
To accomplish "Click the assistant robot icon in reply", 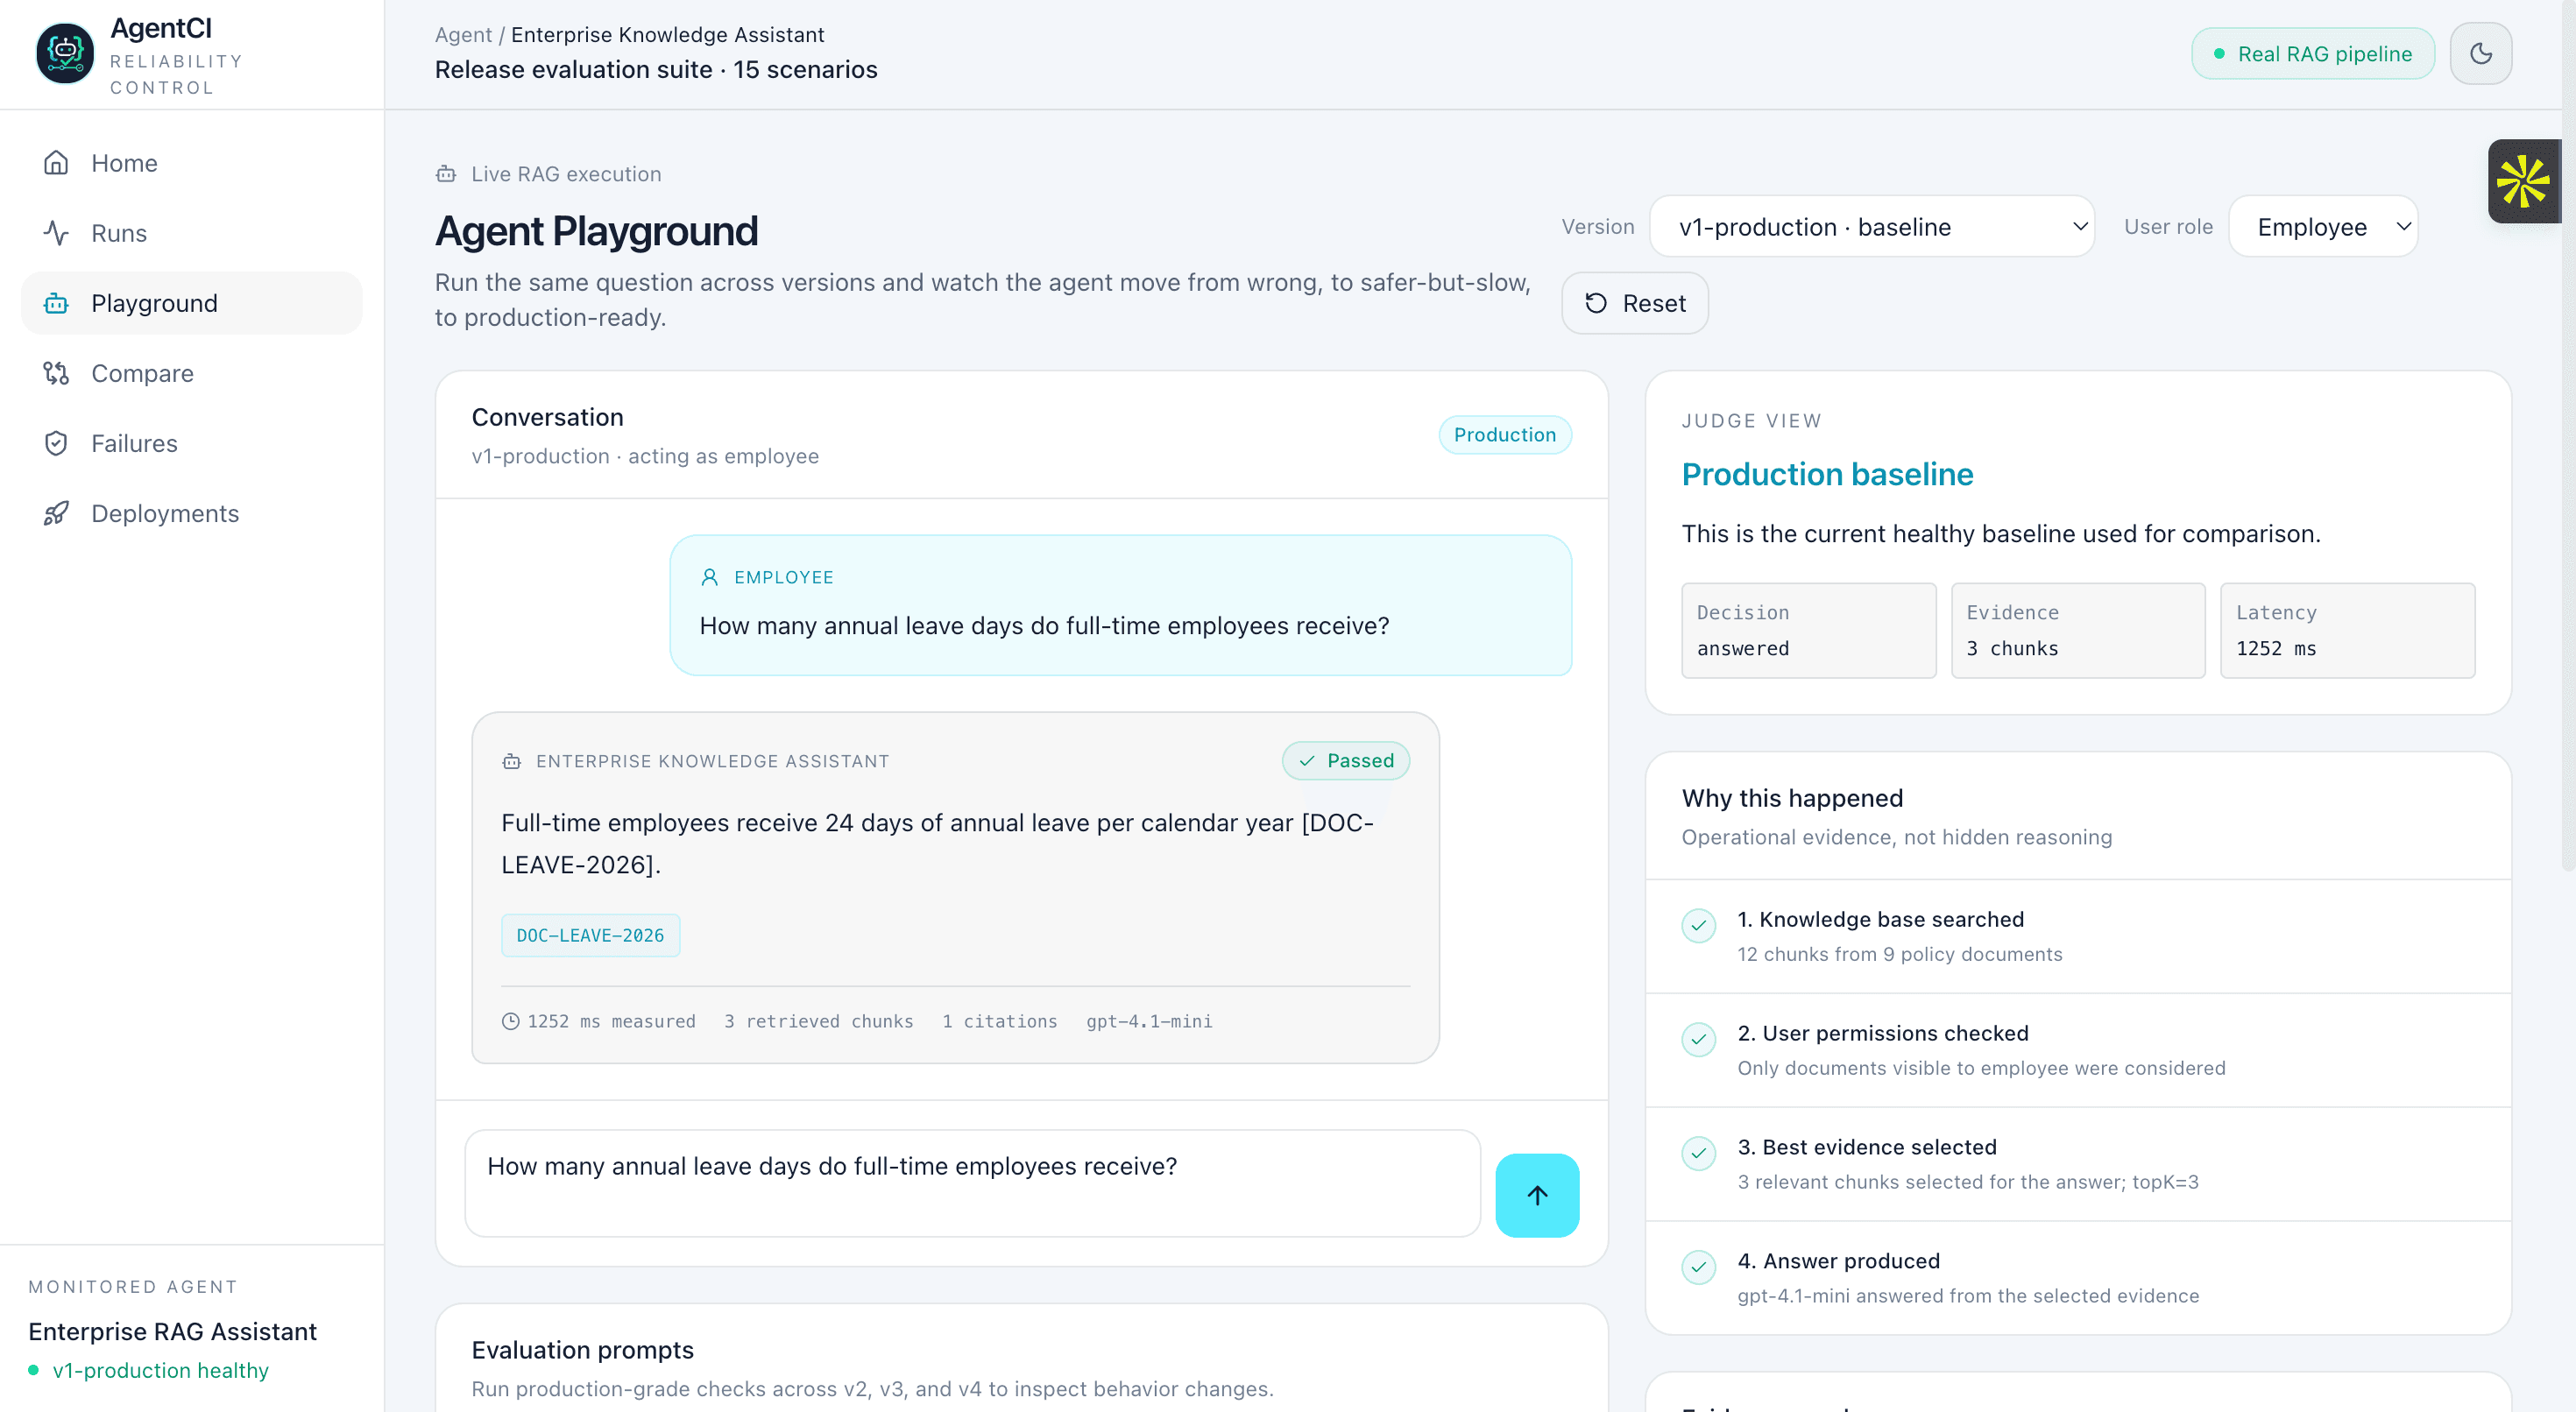I will pyautogui.click(x=512, y=761).
